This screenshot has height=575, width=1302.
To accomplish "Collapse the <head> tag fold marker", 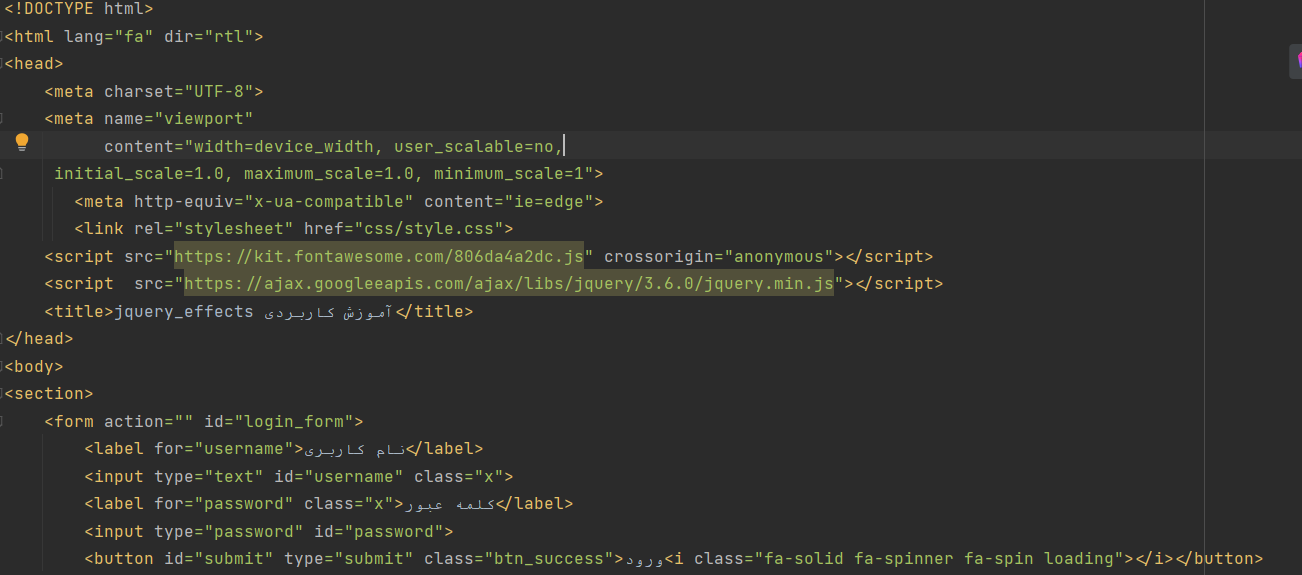I will tap(2, 64).
